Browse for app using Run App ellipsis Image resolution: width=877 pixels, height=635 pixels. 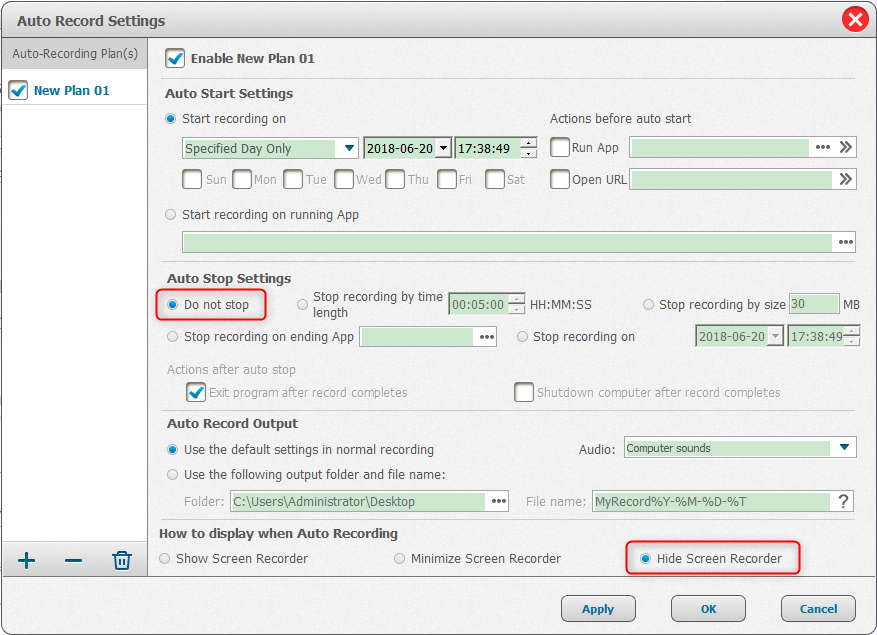coord(823,148)
